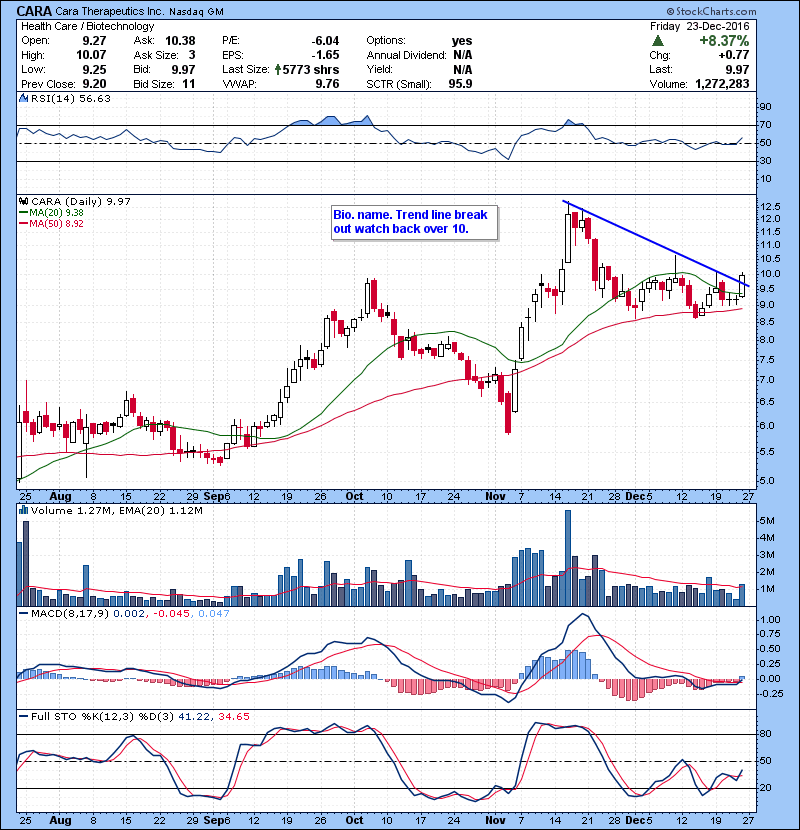Viewport: 800px width, 830px height.
Task: Click the Friday 23-Dec-2016 date
Action: coord(700,26)
